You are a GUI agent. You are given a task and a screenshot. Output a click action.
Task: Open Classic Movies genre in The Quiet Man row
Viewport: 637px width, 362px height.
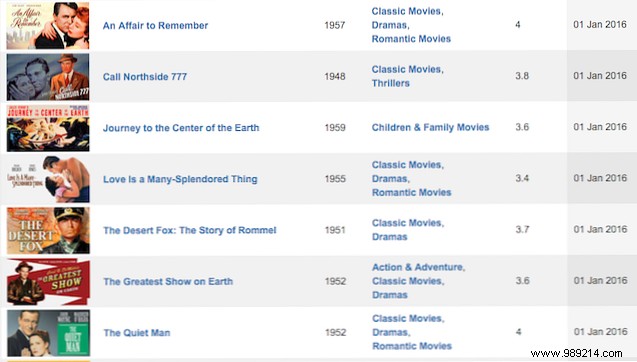click(408, 319)
